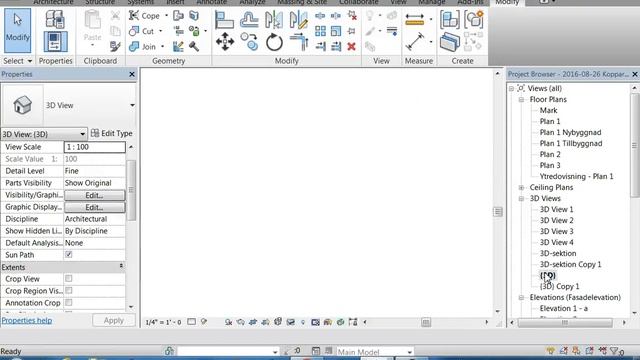This screenshot has height=360, width=640.
Task: Select Plan 1 Nybyggnad floor plan
Action: pyautogui.click(x=570, y=133)
